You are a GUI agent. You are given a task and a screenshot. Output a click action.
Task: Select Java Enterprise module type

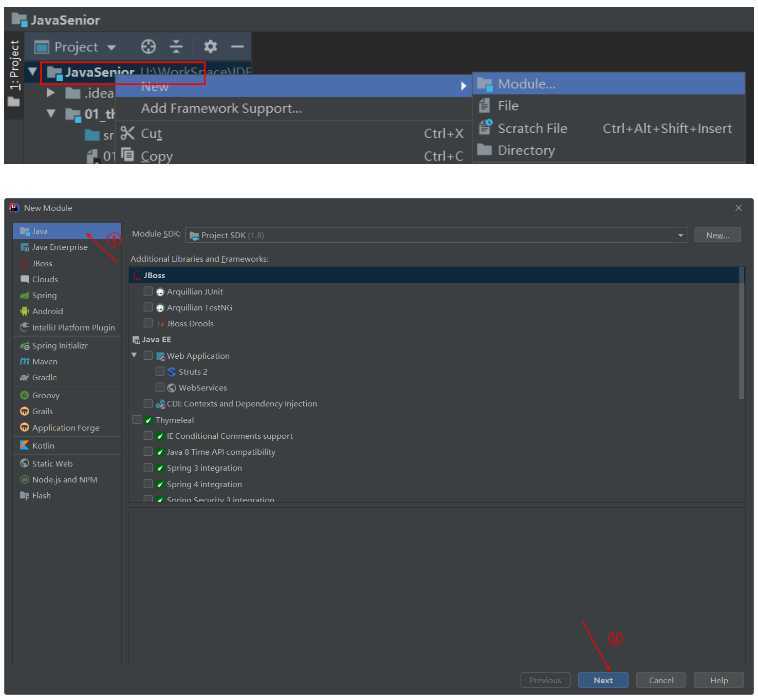pyautogui.click(x=67, y=247)
